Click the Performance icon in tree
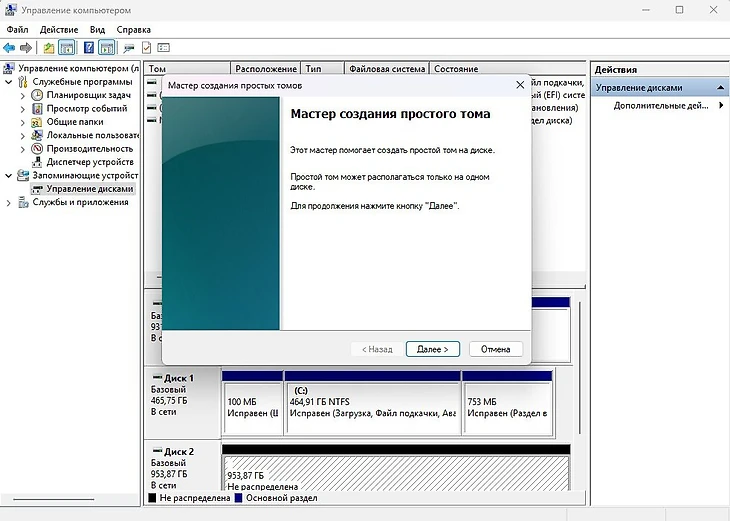This screenshot has width=730, height=521. point(37,149)
